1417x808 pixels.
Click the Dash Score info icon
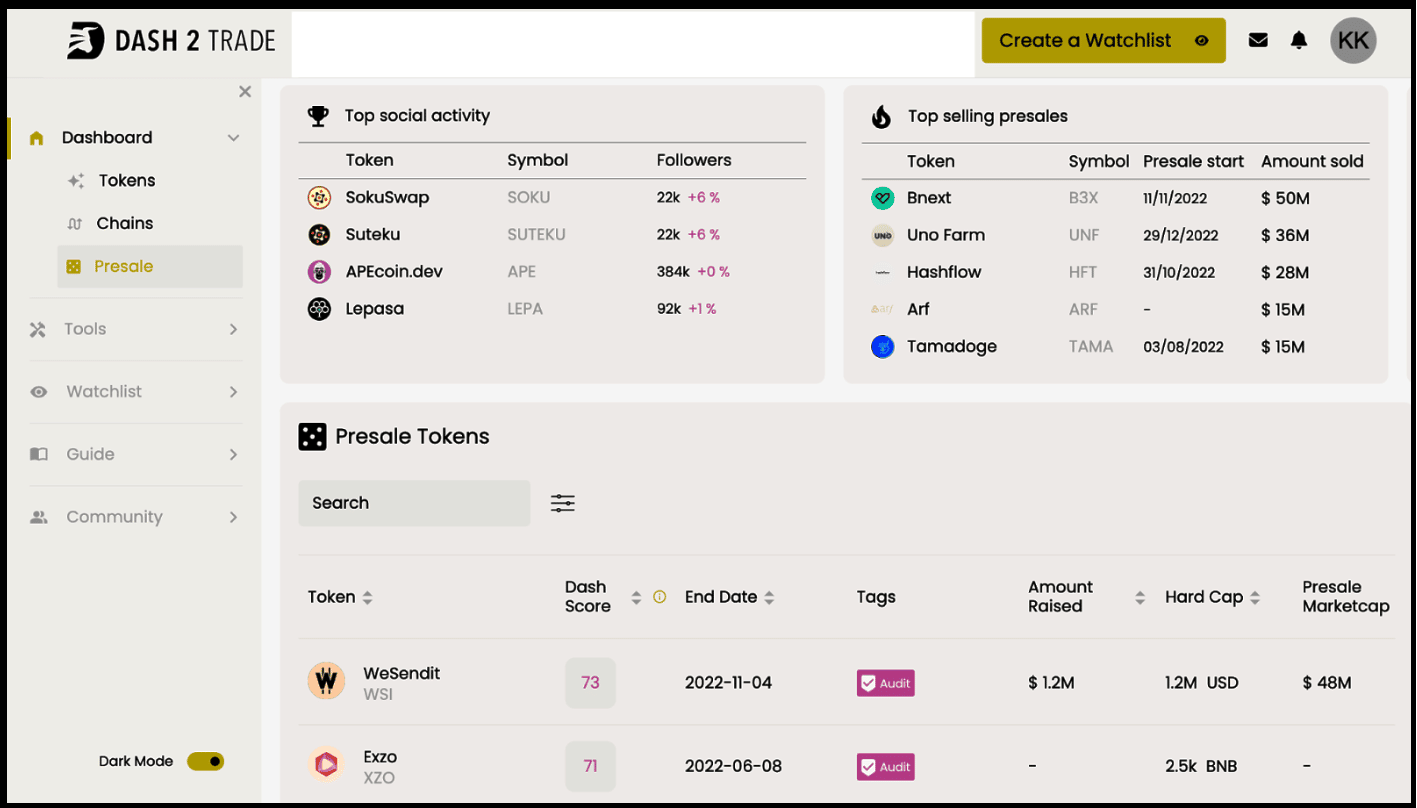(659, 597)
